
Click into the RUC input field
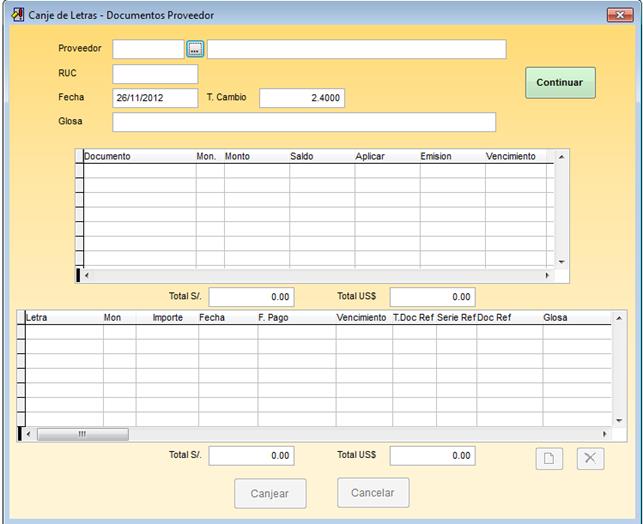pyautogui.click(x=155, y=74)
